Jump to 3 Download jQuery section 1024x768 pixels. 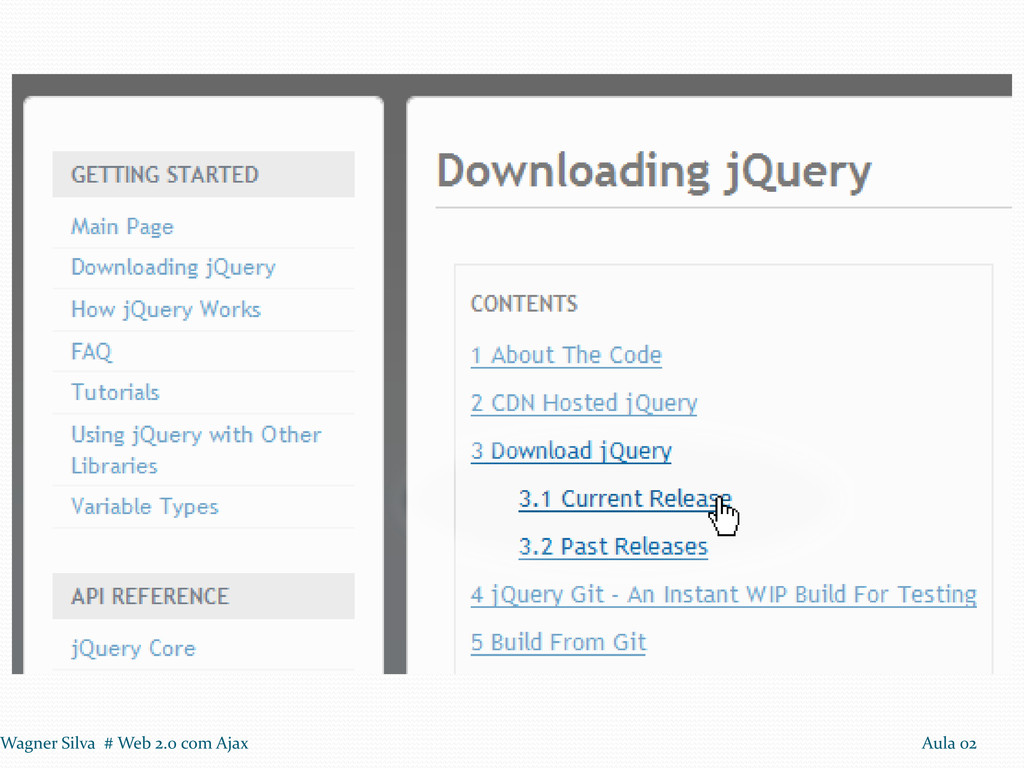571,451
